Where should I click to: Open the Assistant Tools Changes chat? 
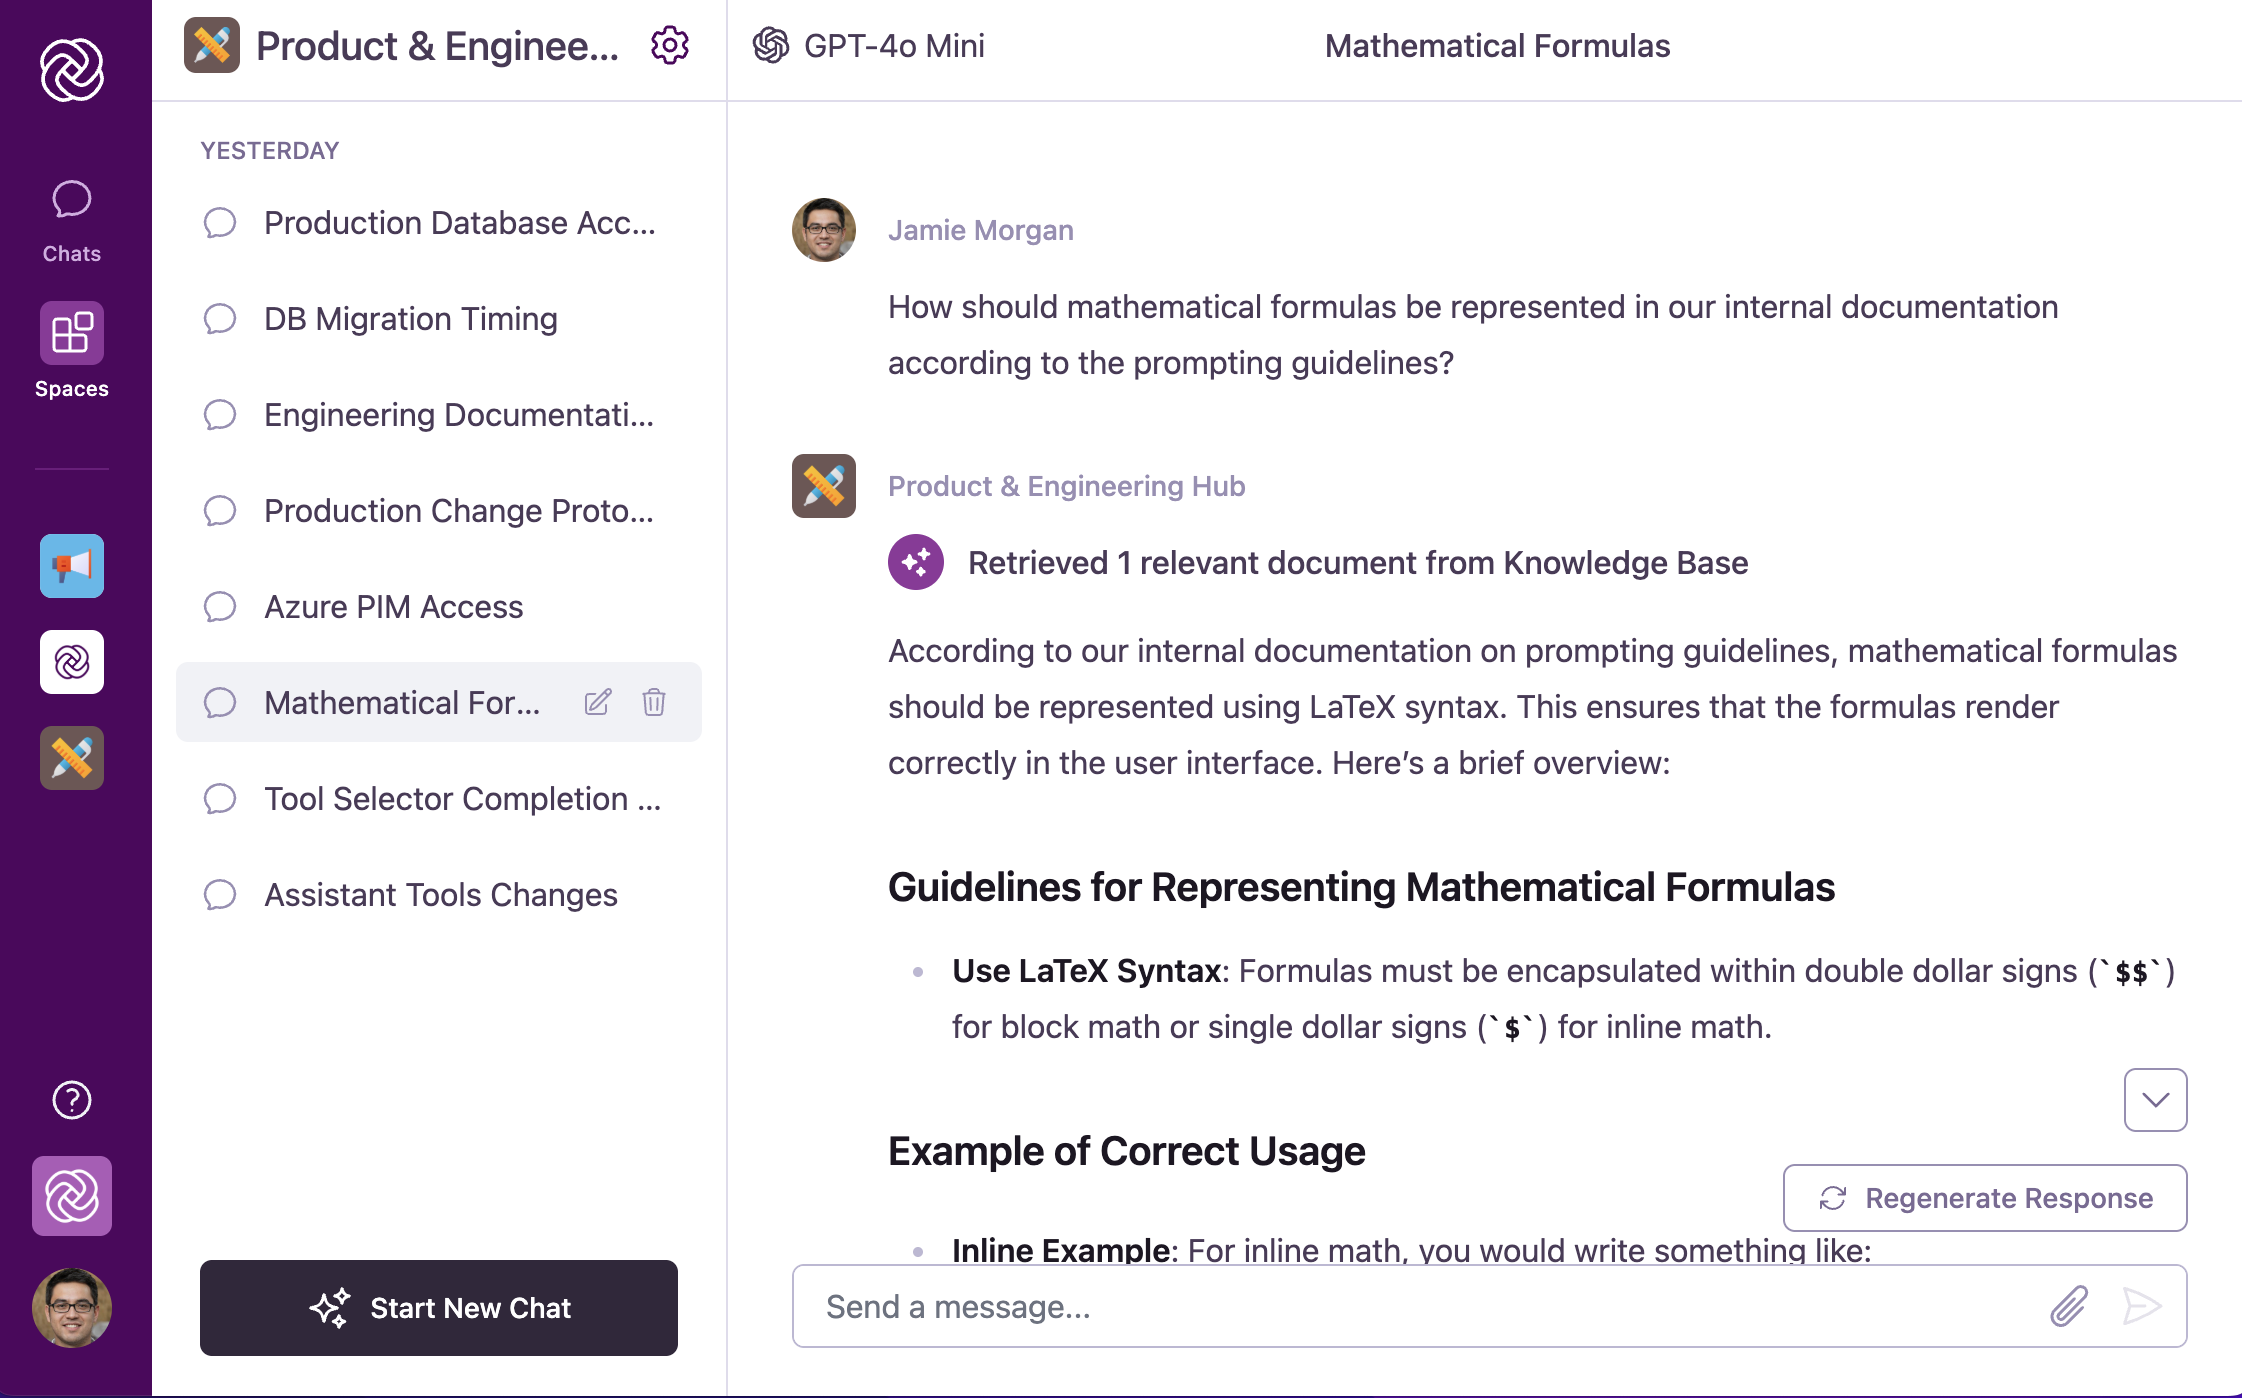(440, 895)
